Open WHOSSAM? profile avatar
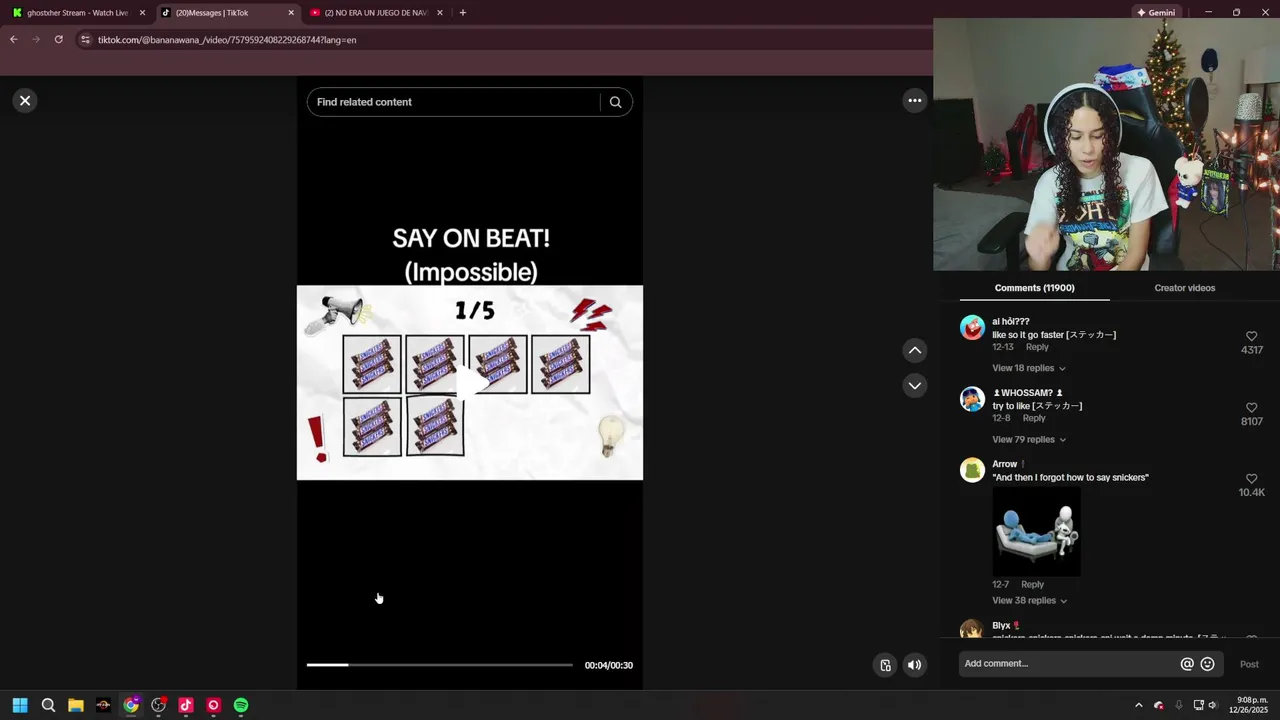 (972, 398)
